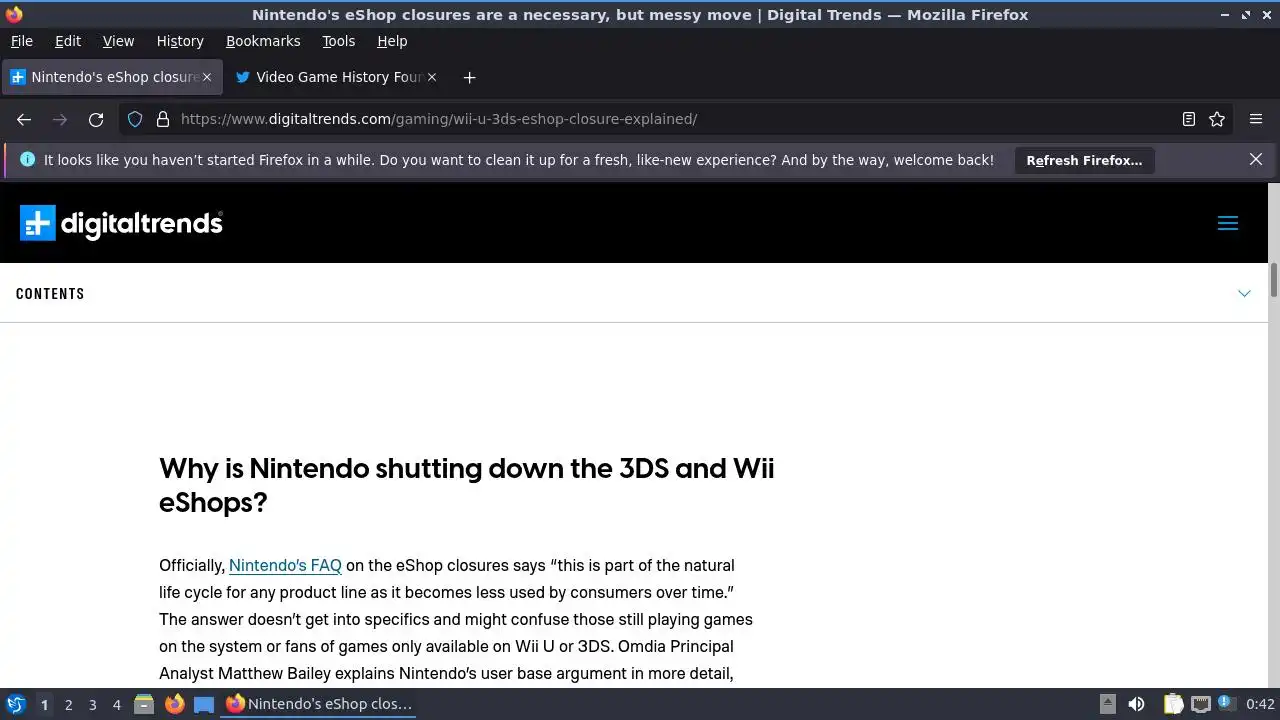The height and width of the screenshot is (720, 1280).
Task: Click the taskbar clock showing 0:42
Action: (x=1260, y=704)
